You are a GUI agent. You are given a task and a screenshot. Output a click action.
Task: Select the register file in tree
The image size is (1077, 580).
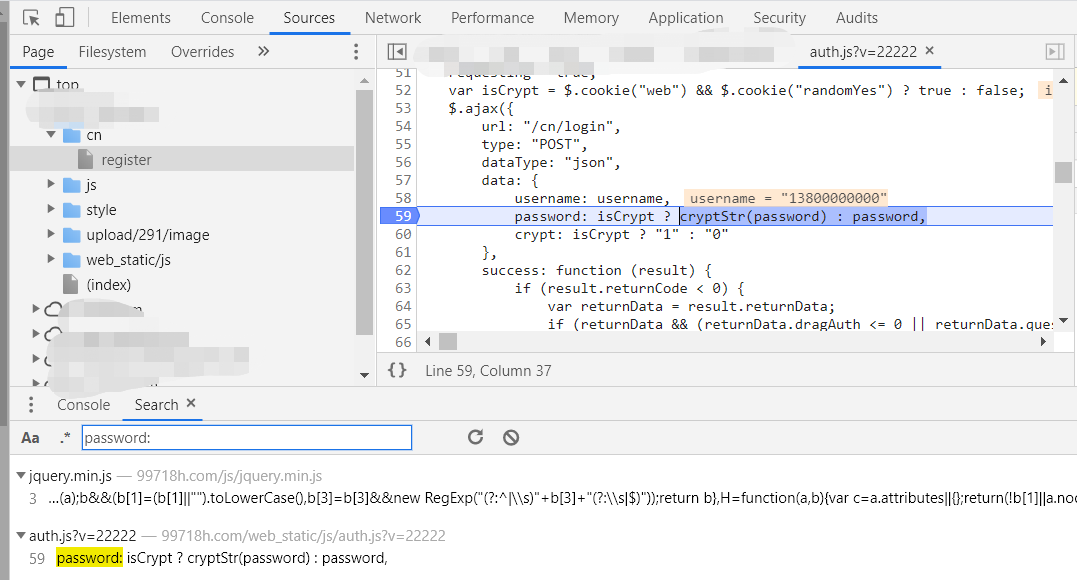point(126,160)
